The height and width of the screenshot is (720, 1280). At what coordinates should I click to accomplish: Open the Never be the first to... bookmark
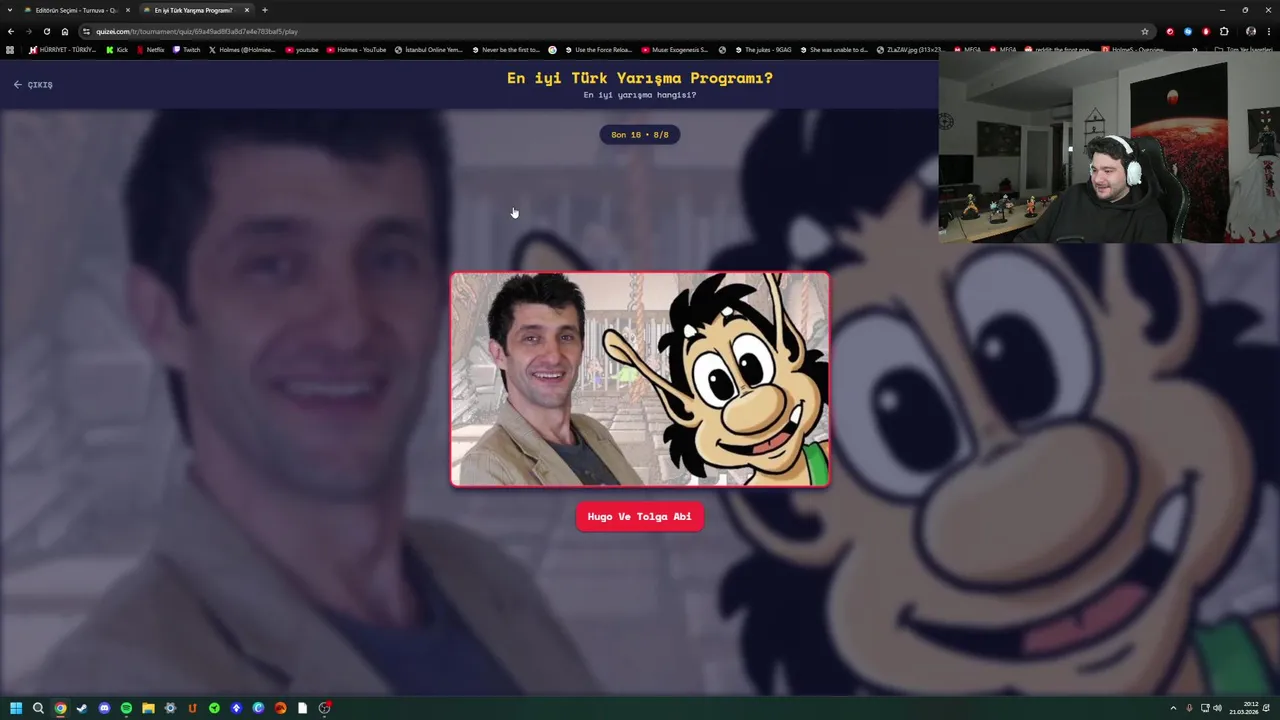506,49
